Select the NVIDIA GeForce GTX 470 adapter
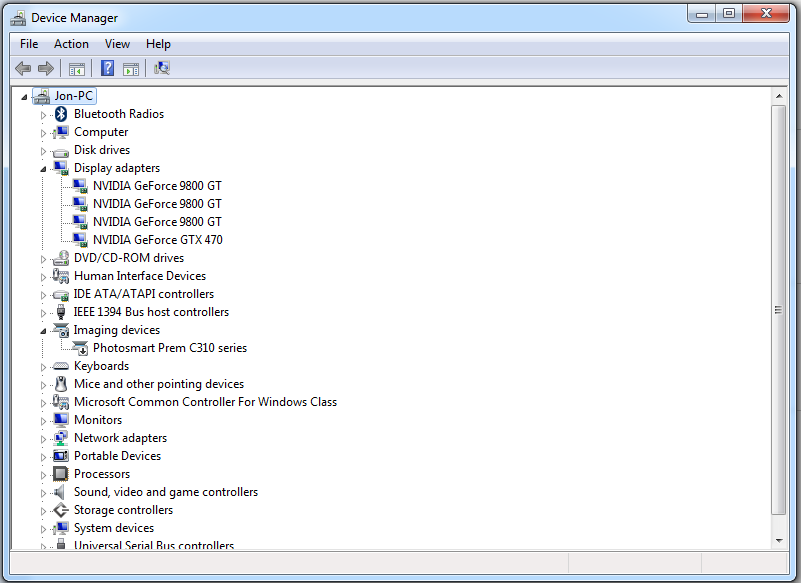This screenshot has height=583, width=801. [x=158, y=240]
